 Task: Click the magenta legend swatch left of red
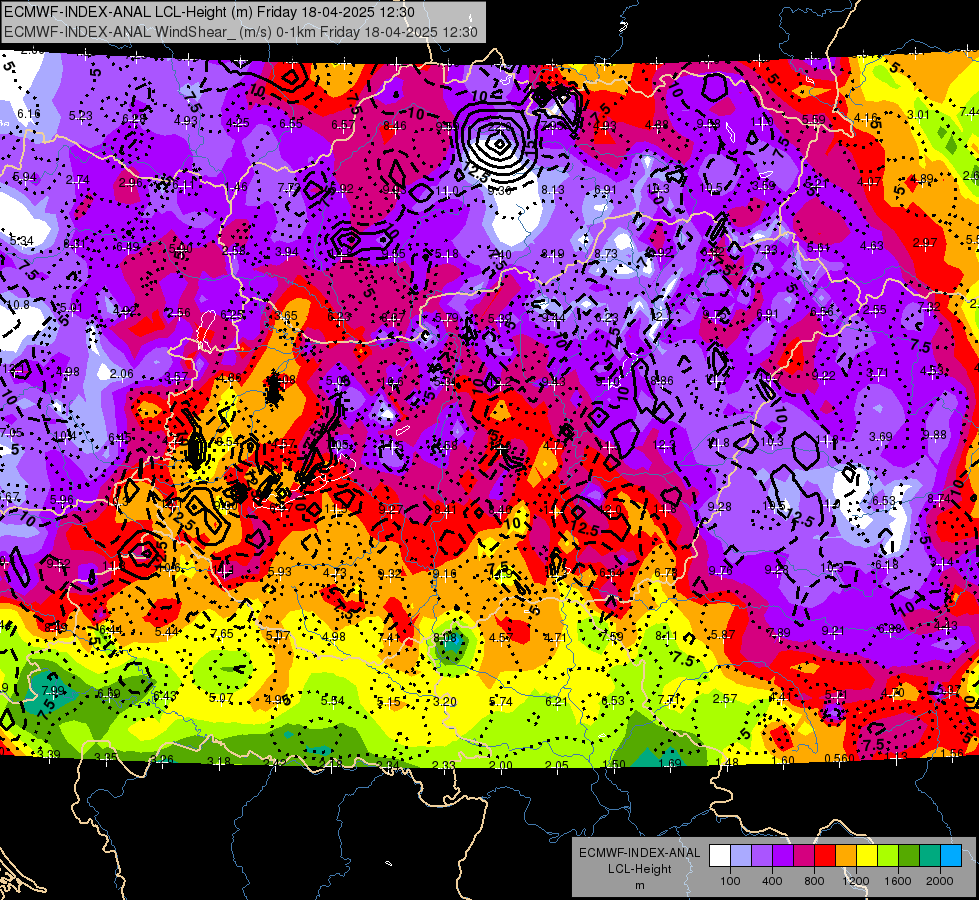coord(804,856)
